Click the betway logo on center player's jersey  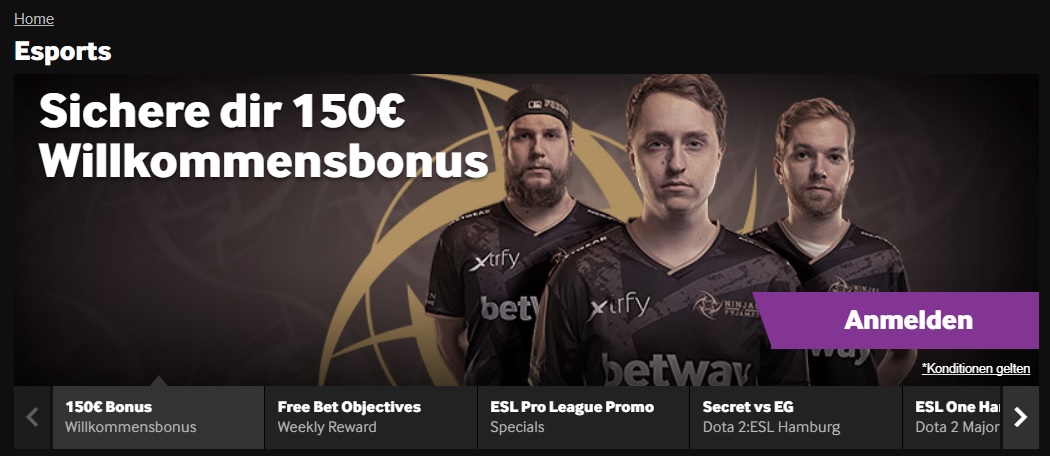[676, 370]
